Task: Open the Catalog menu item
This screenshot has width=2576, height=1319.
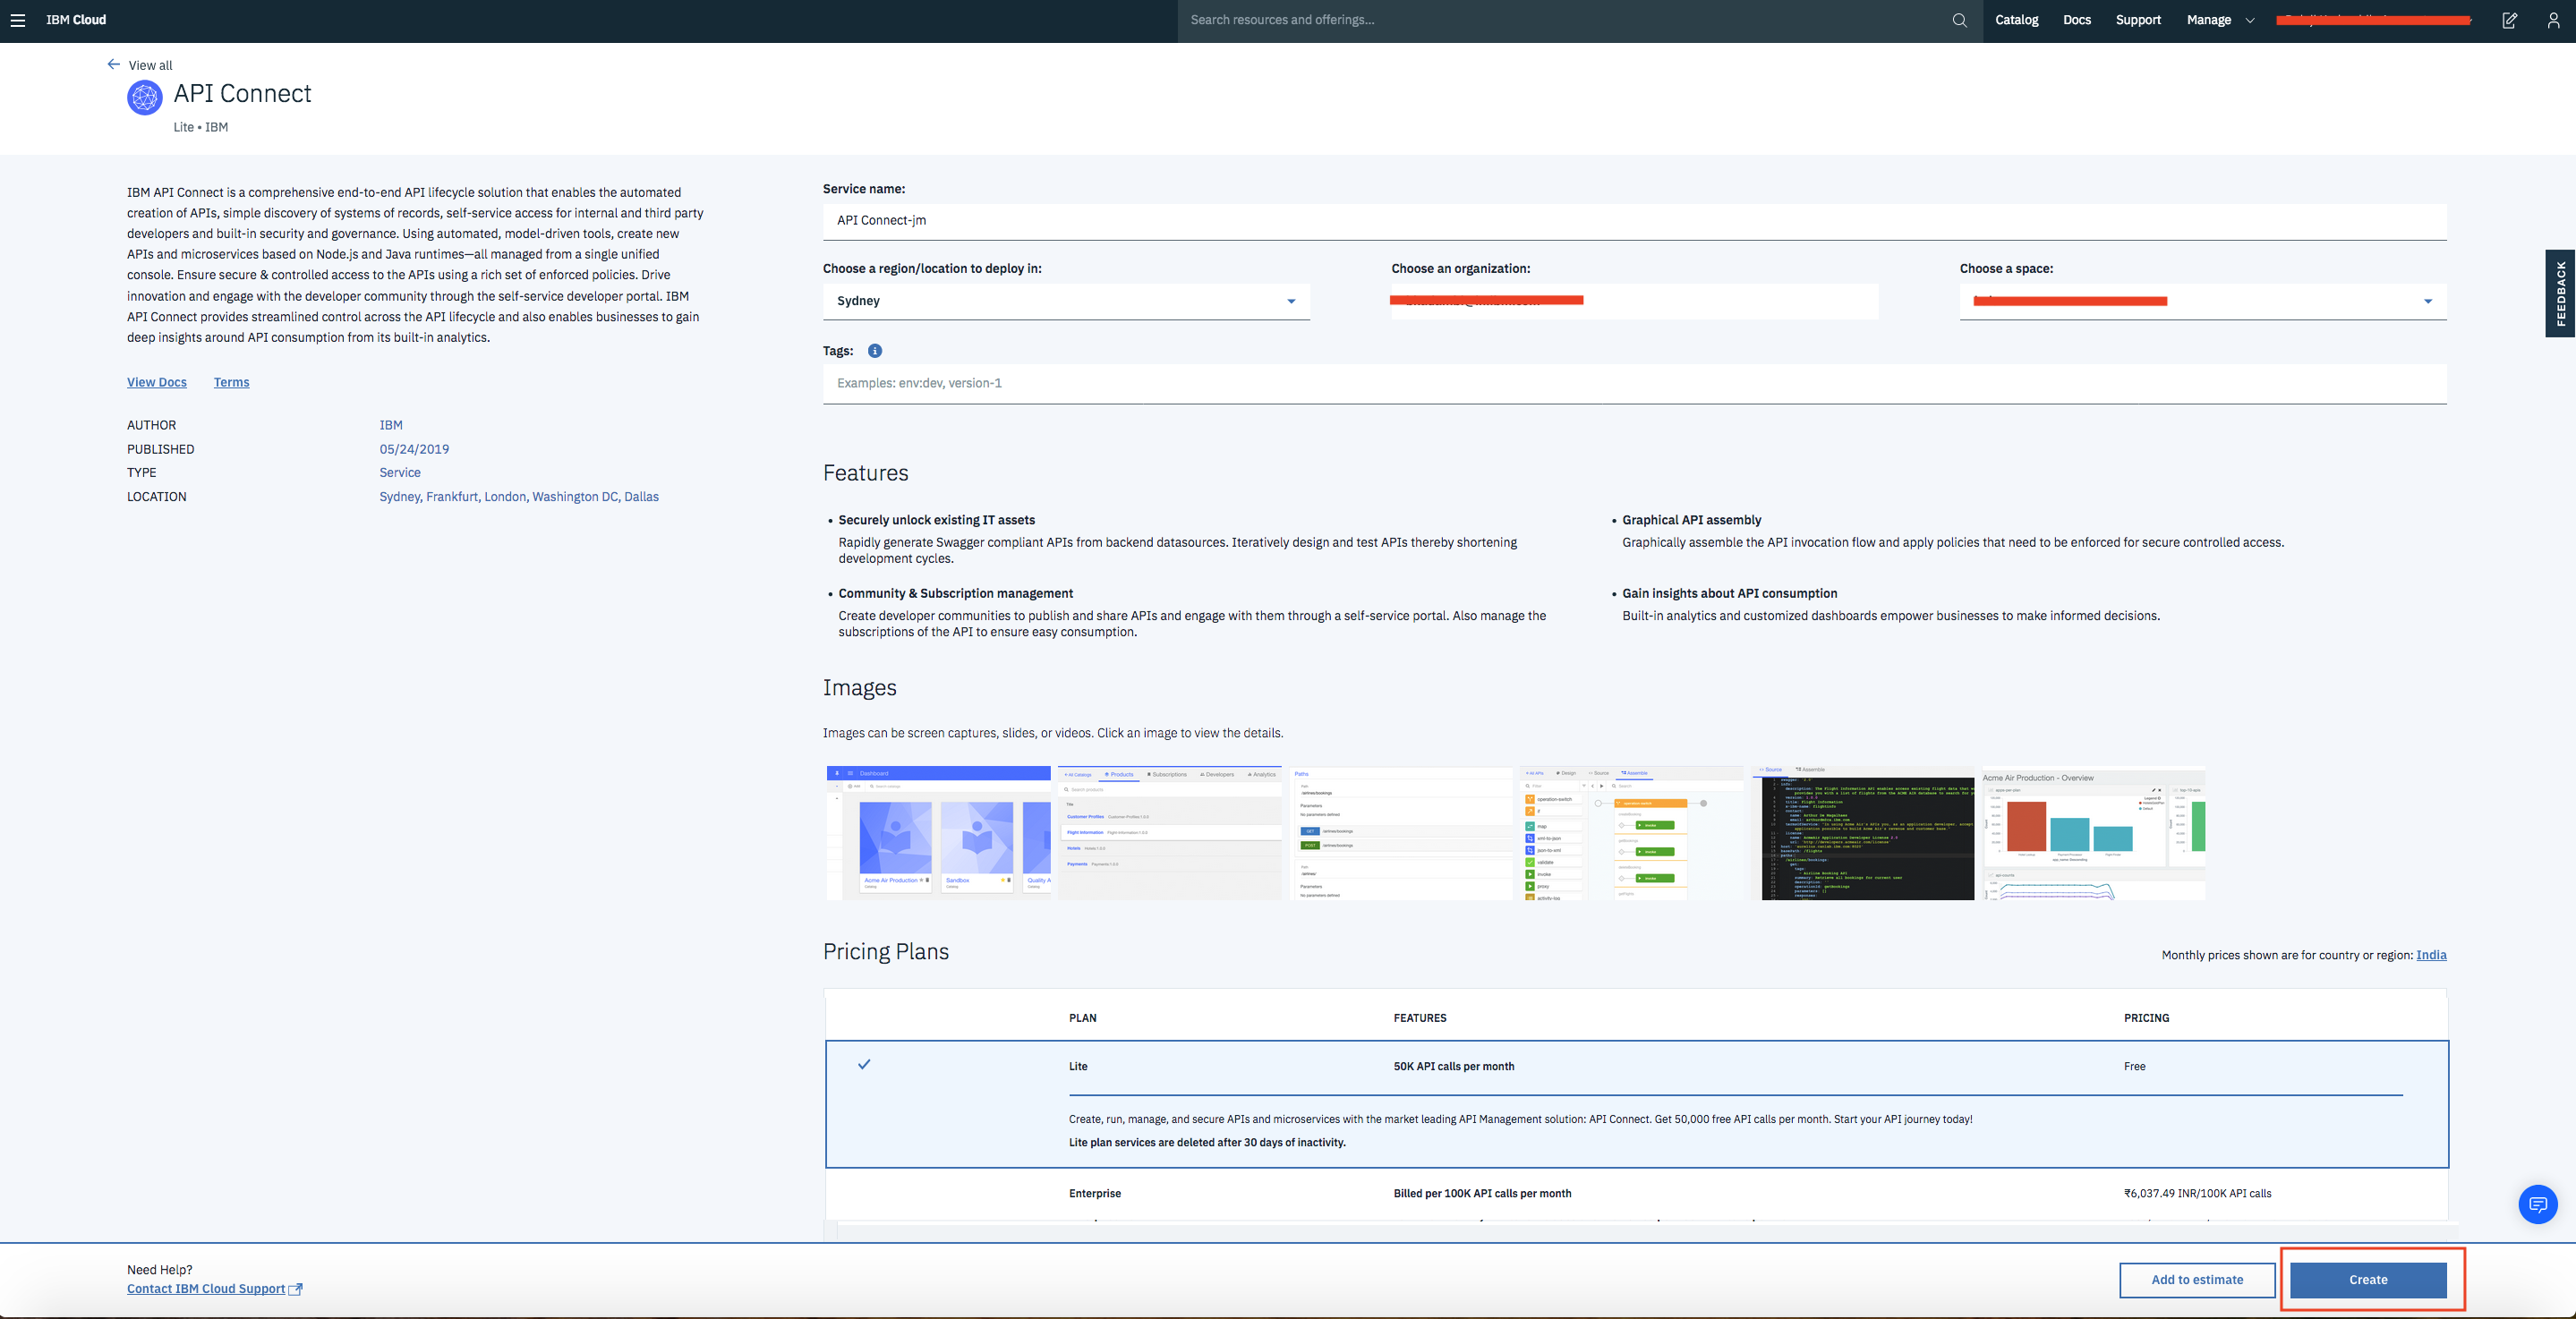Action: click(2016, 20)
